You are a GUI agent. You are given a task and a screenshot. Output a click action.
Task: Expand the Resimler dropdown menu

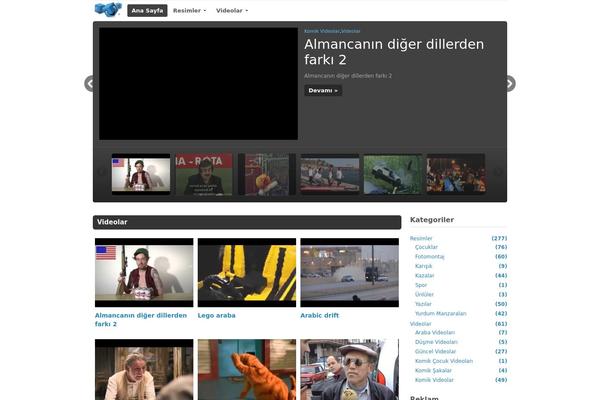tap(189, 11)
